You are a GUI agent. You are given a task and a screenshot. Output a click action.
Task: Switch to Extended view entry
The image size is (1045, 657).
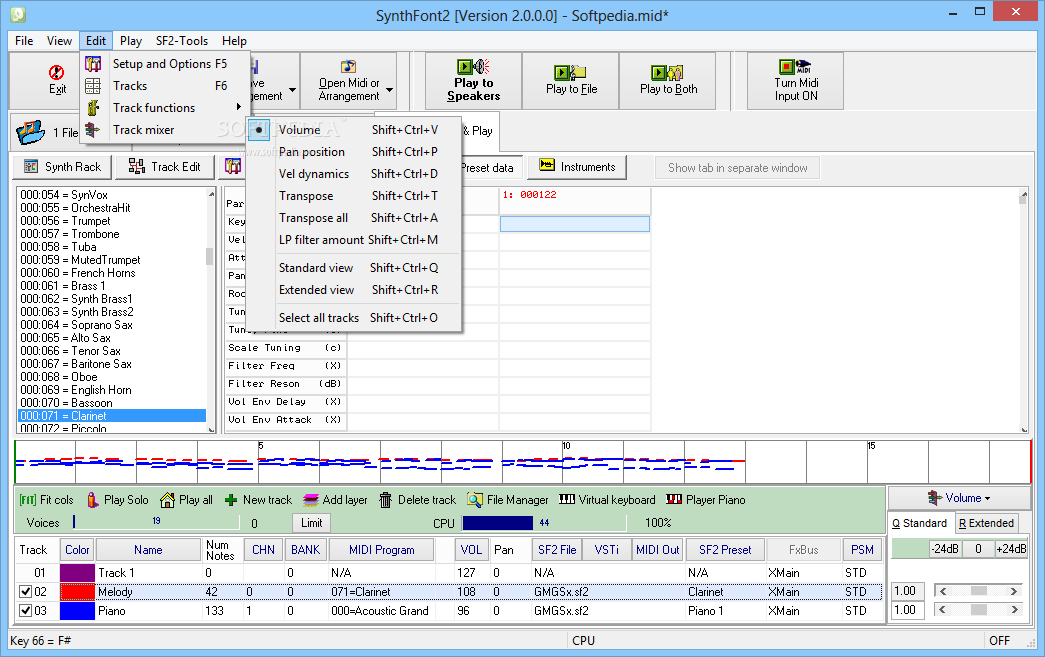[353, 290]
